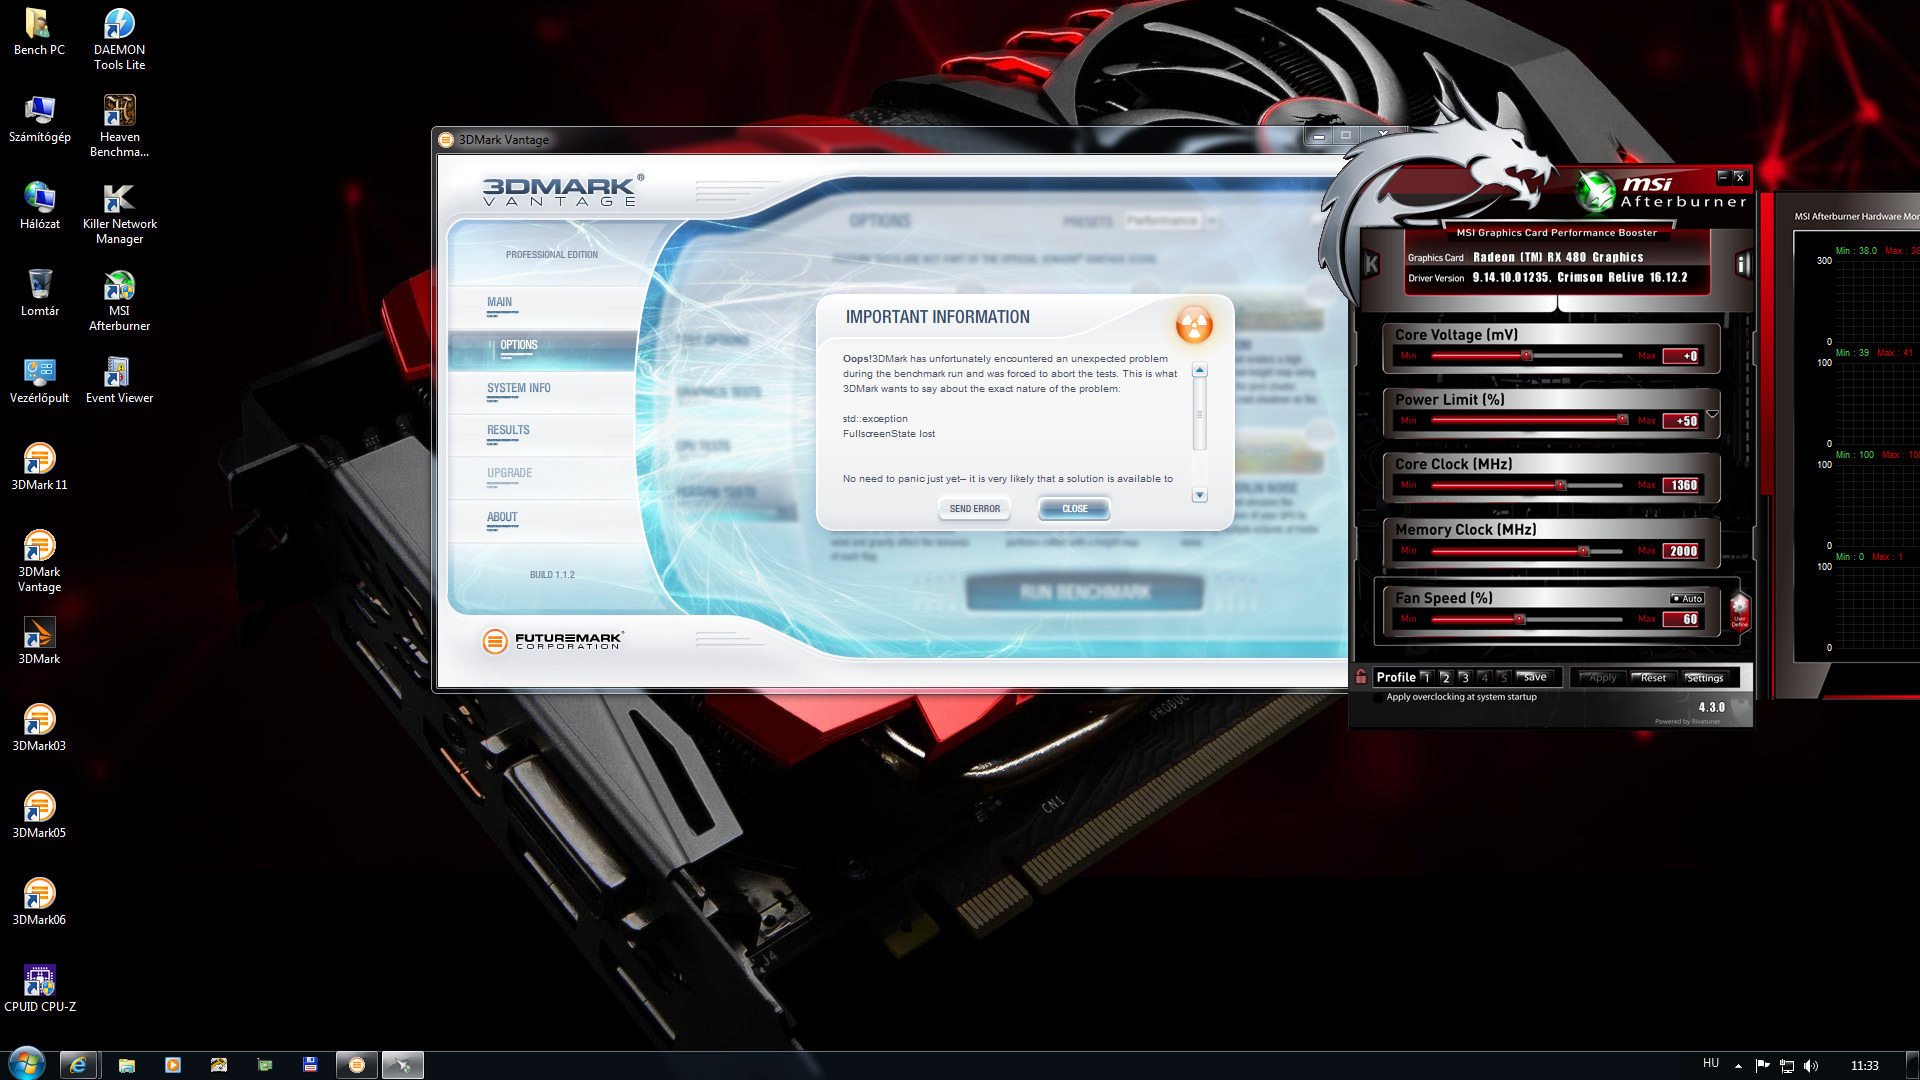Switch to MSI Afterburner taskbar button
The image size is (1920, 1080).
(403, 1065)
